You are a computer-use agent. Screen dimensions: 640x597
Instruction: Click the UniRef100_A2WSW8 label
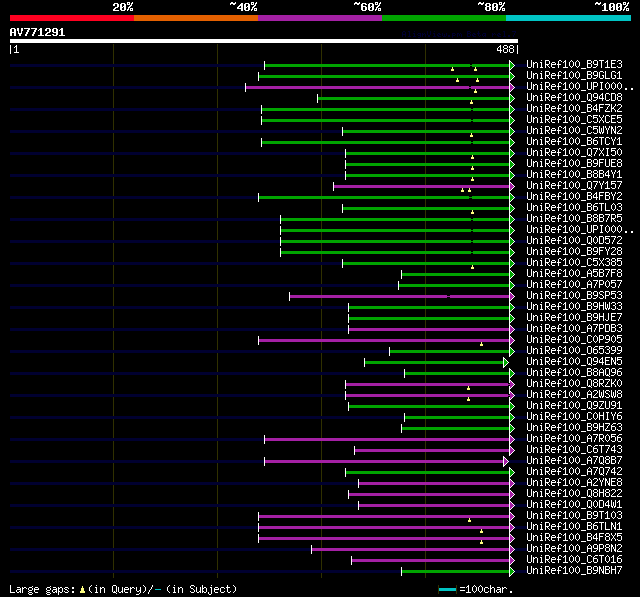click(574, 395)
